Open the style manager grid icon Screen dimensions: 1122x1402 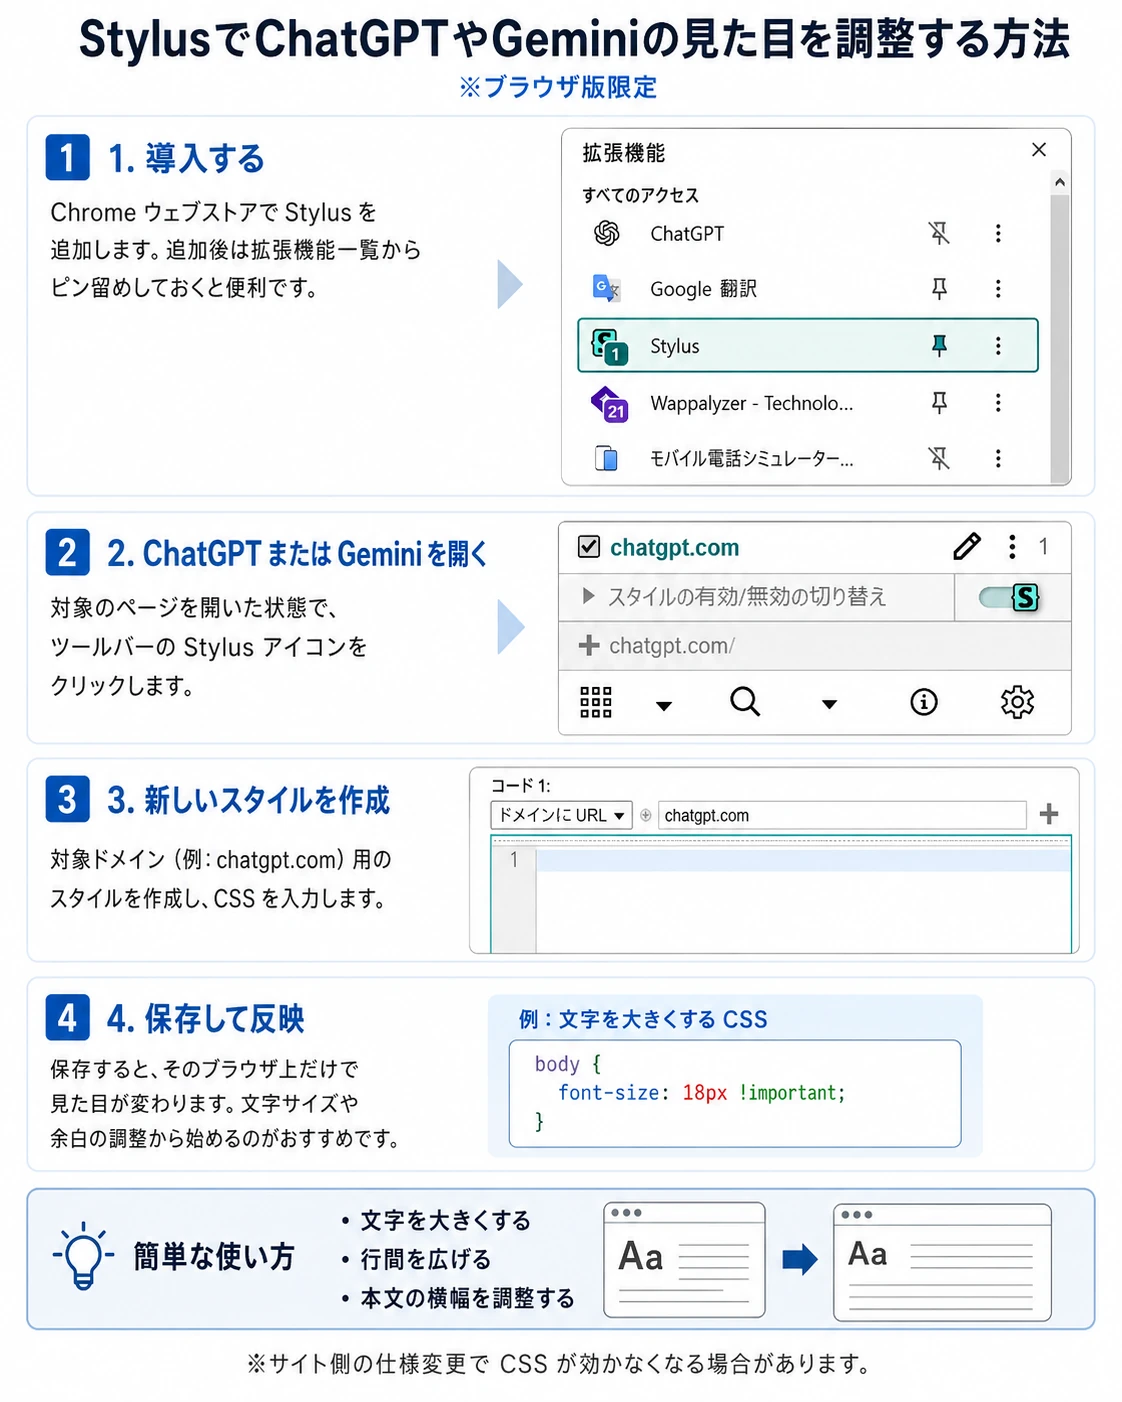tap(596, 702)
